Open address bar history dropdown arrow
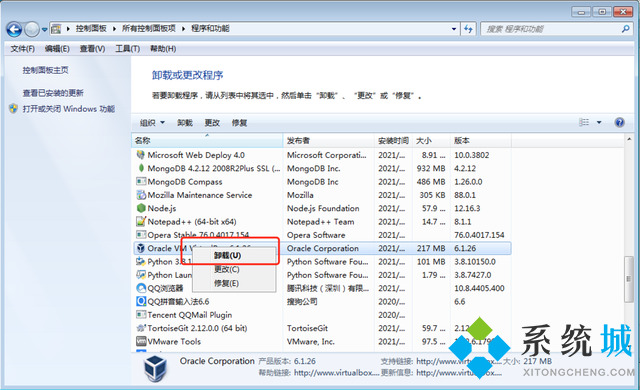Screen dimensions: 640x390 454,29
